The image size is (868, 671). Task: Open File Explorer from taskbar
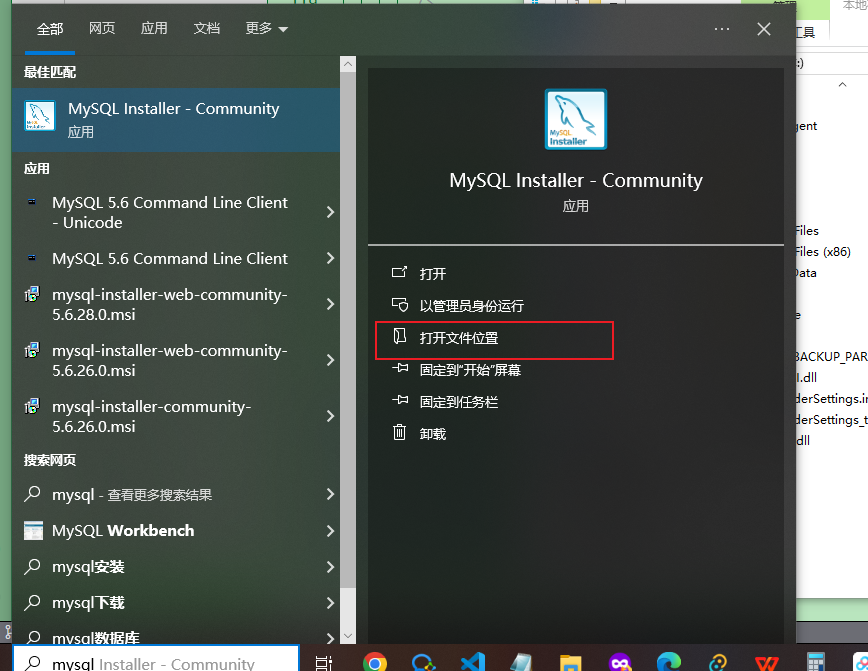(571, 662)
